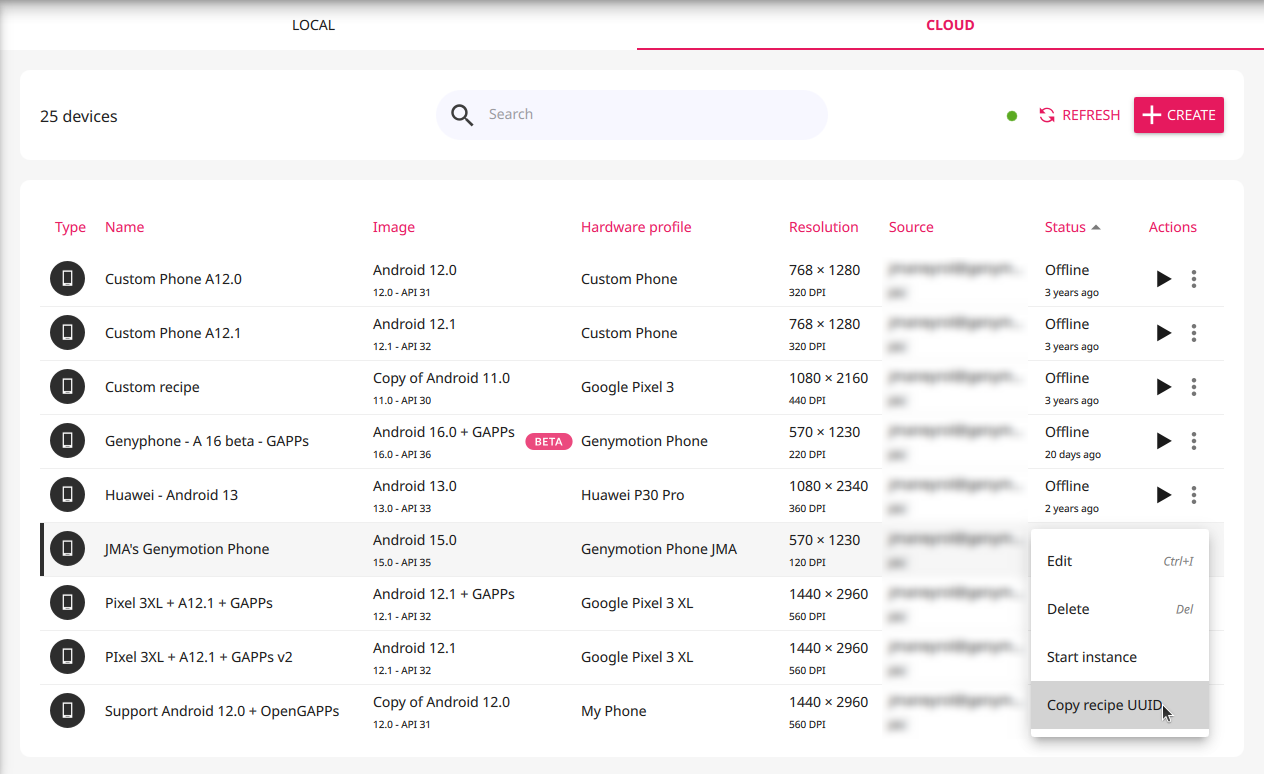1264x774 pixels.
Task: Open the kebab menu for Genyphone - A 16 beta
Action: 1194,441
